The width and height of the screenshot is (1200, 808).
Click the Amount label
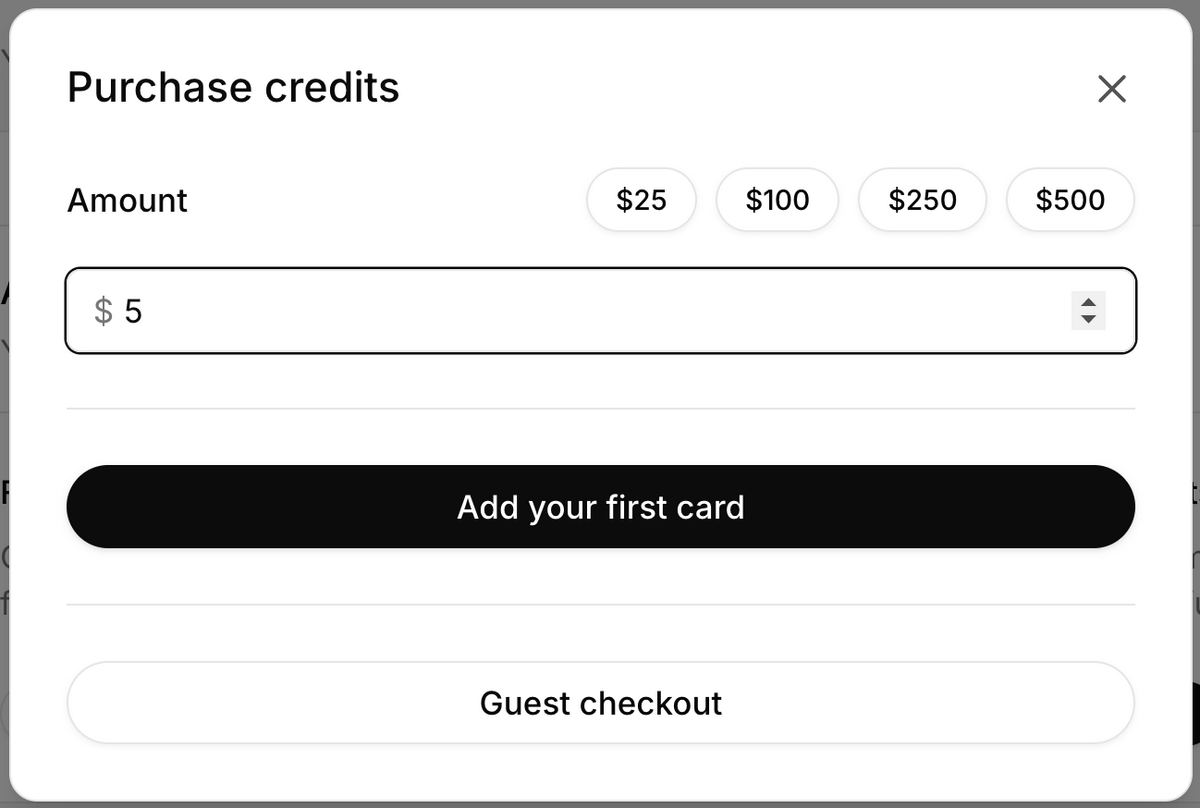point(127,201)
